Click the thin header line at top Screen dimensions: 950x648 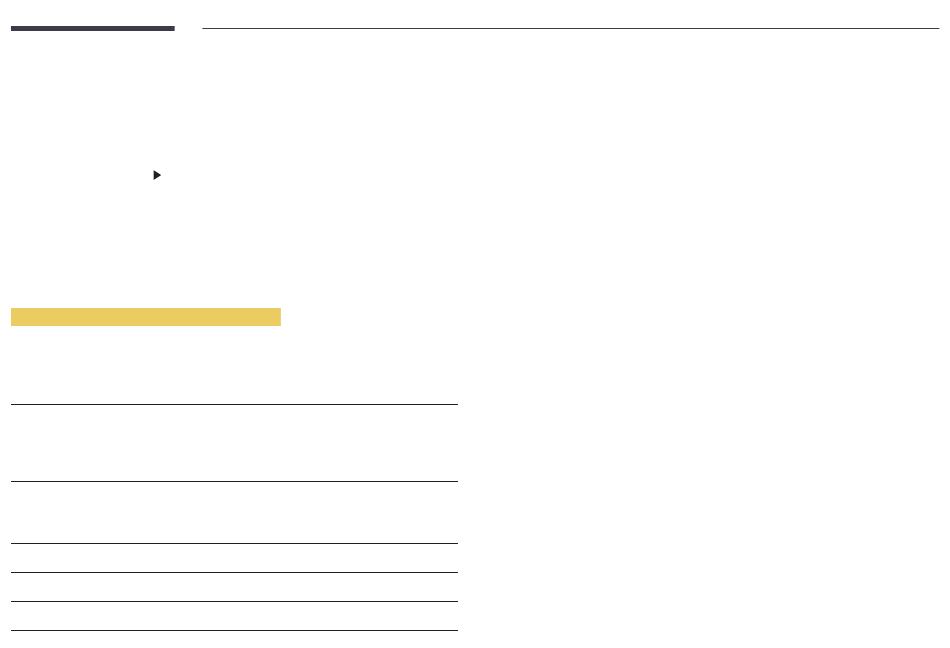(x=571, y=28)
